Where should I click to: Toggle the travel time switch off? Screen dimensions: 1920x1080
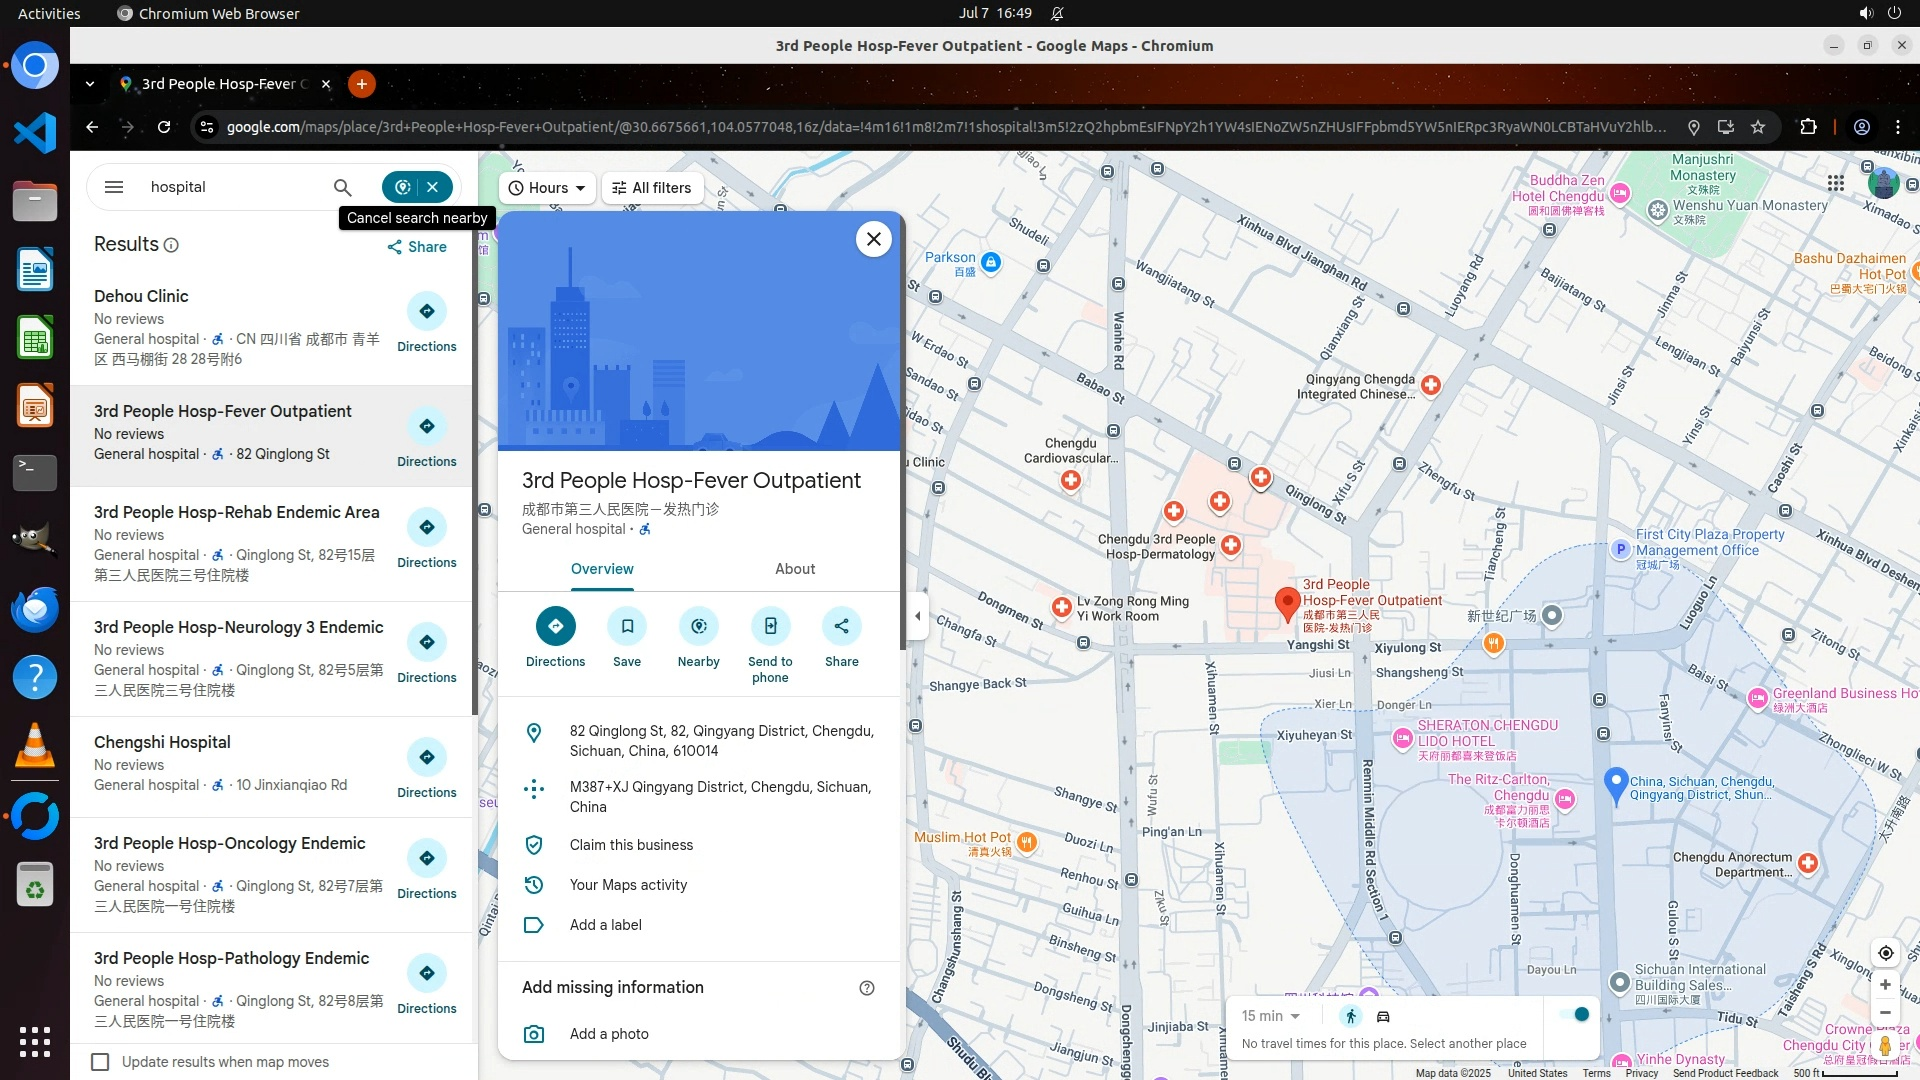[x=1576, y=1015]
